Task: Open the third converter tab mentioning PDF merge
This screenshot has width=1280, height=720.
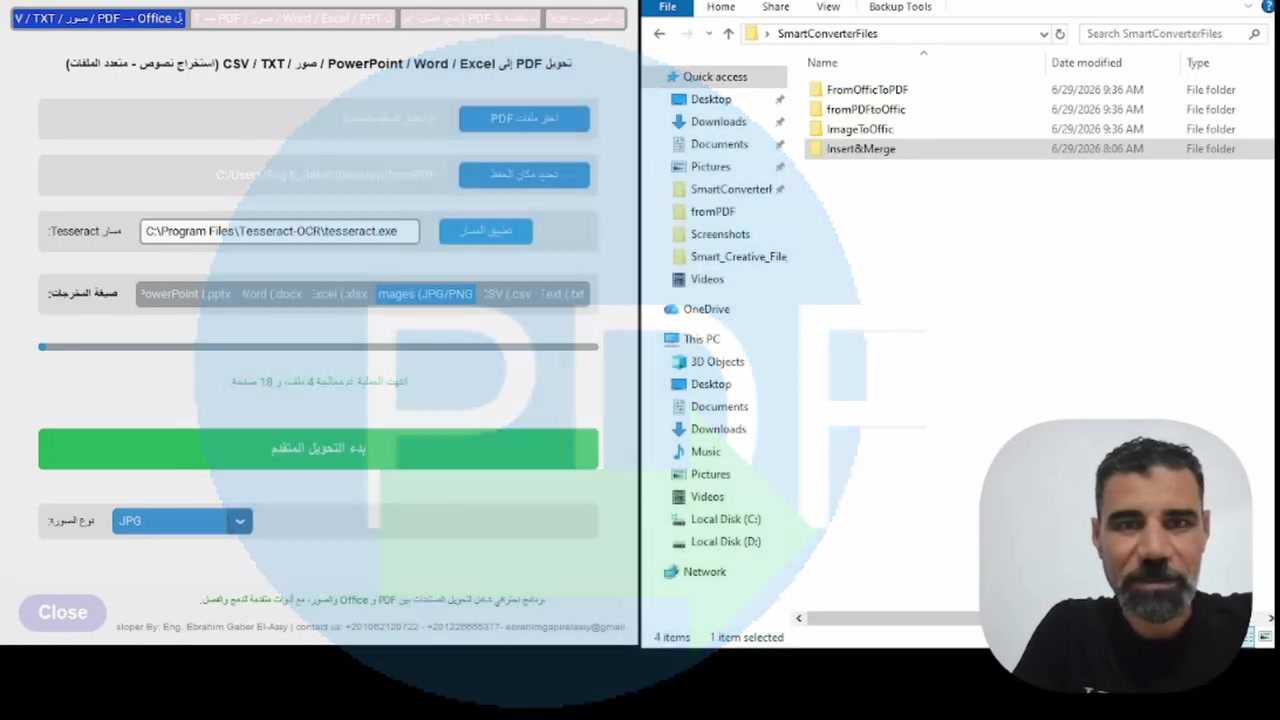Action: [x=469, y=18]
